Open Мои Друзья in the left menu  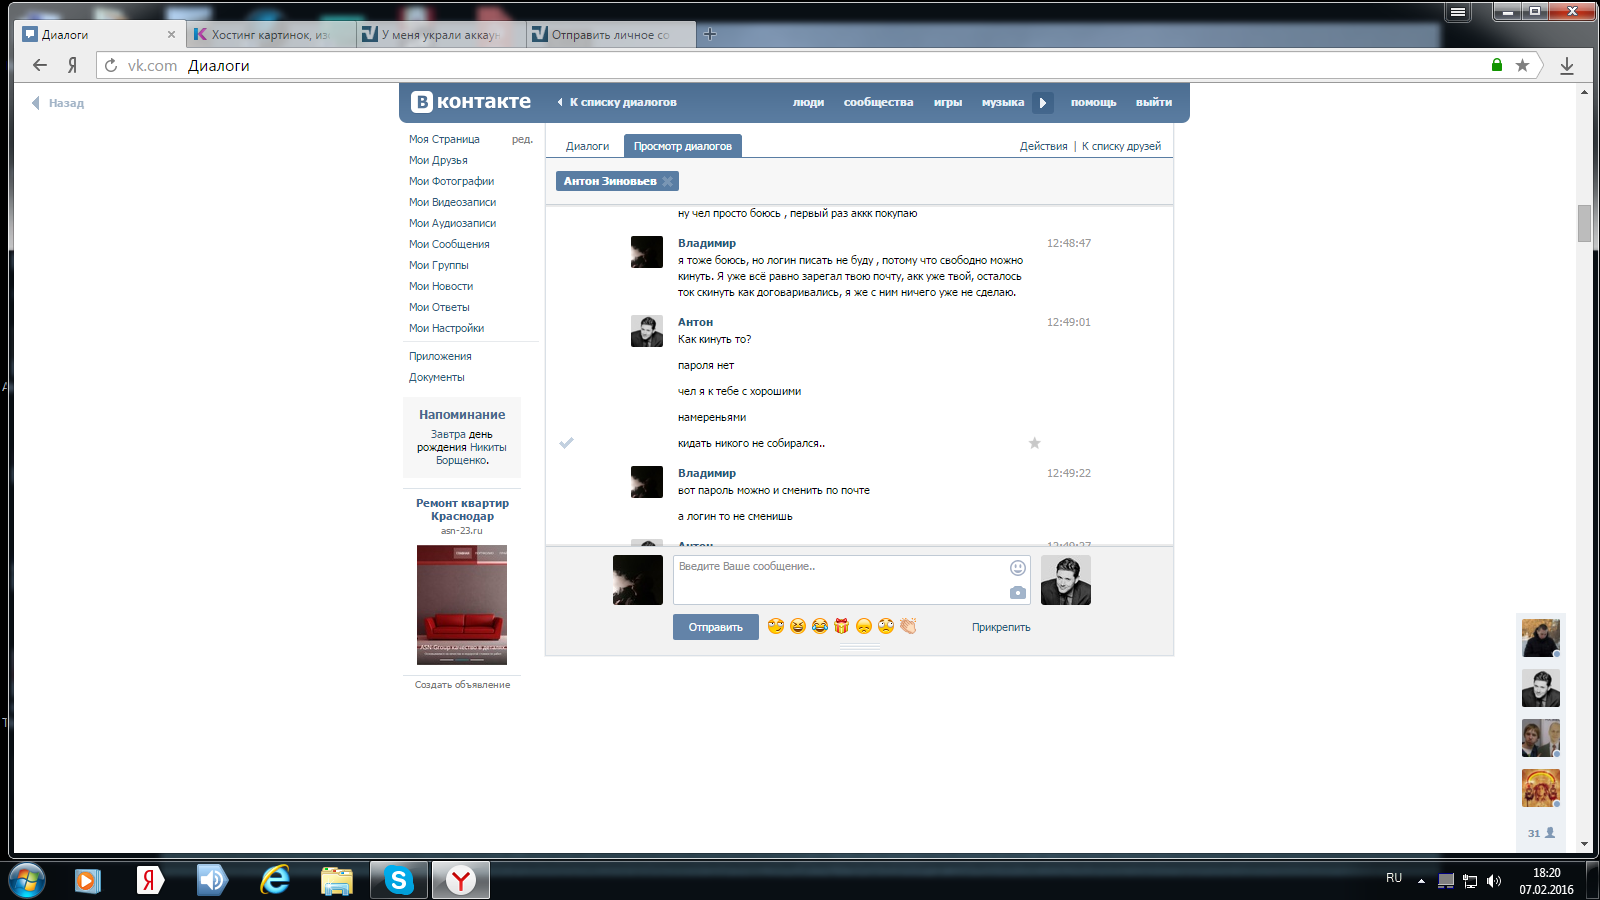[438, 160]
